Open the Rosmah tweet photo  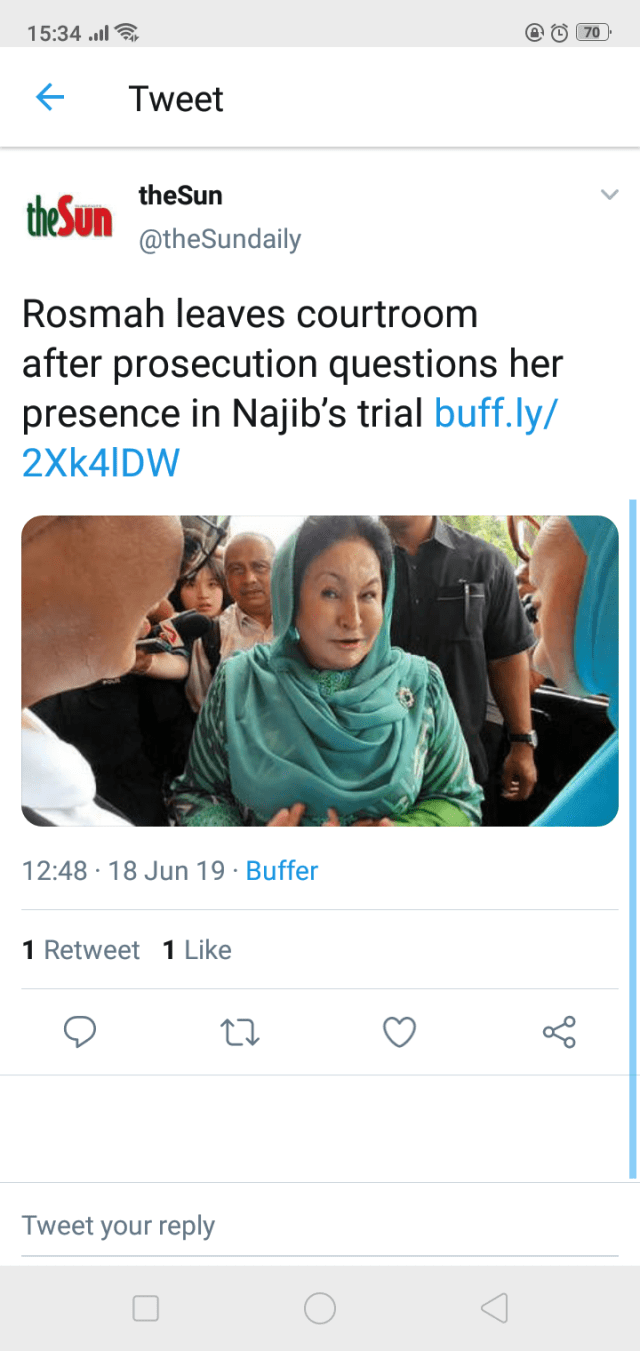[x=320, y=670]
